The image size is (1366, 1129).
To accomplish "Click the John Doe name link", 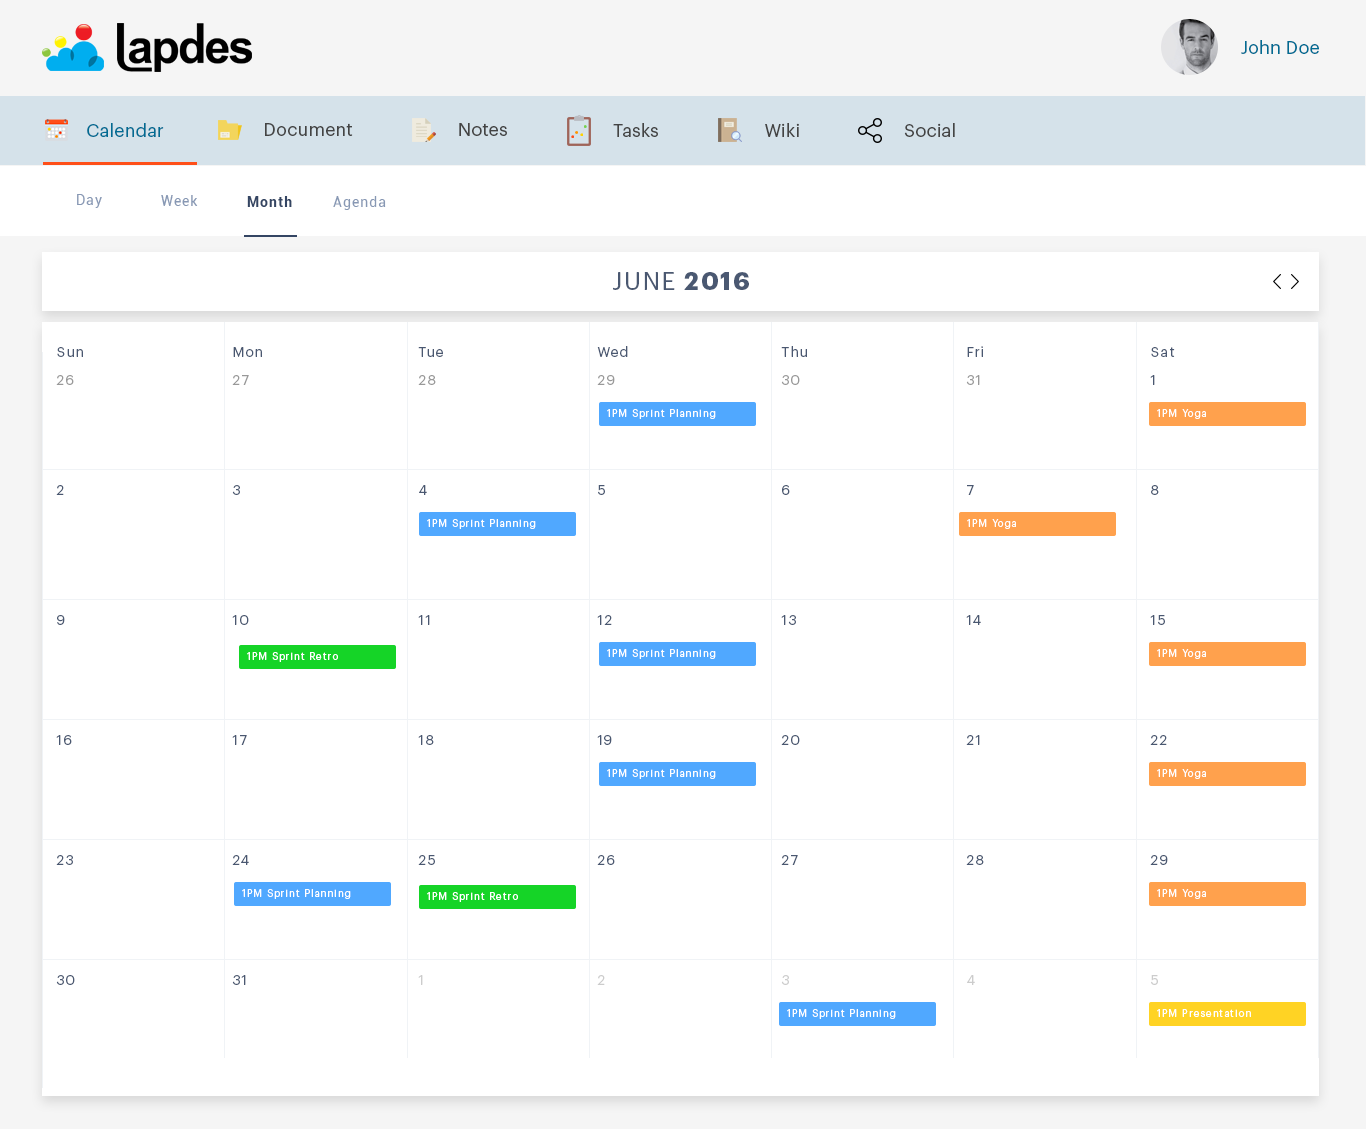I will (1280, 47).
